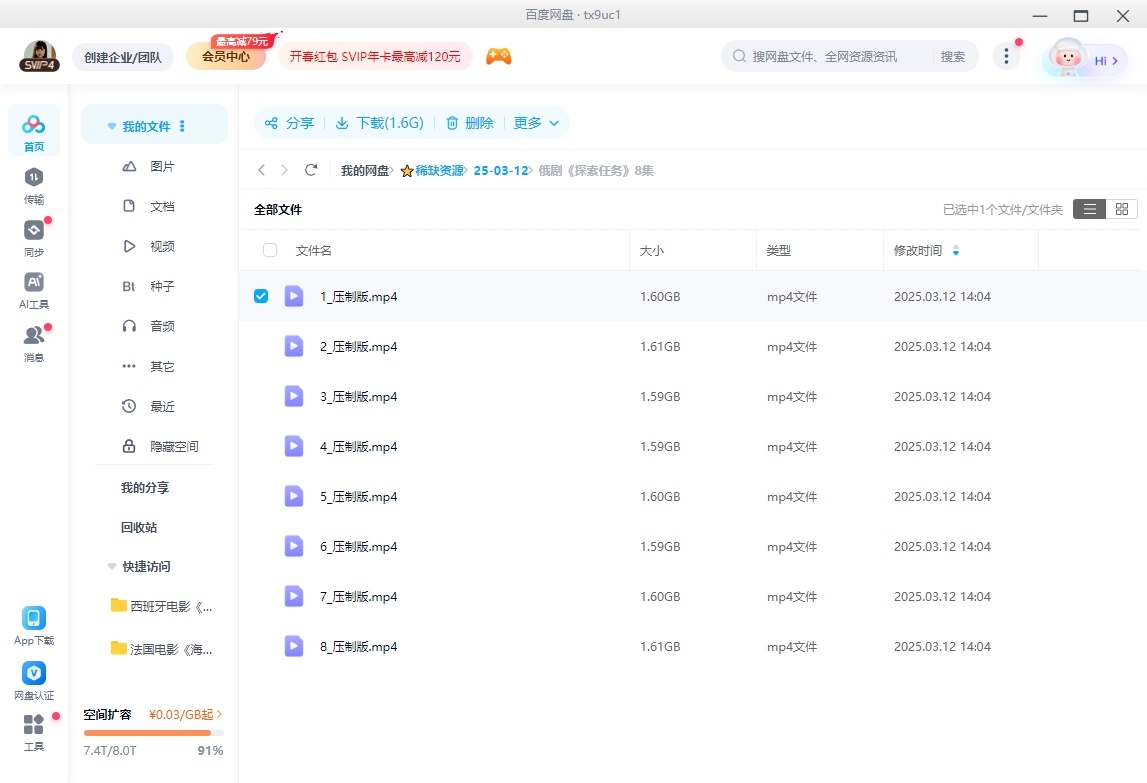The image size is (1147, 783).
Task: Open 网盘认证 in the sidebar
Action: [33, 680]
